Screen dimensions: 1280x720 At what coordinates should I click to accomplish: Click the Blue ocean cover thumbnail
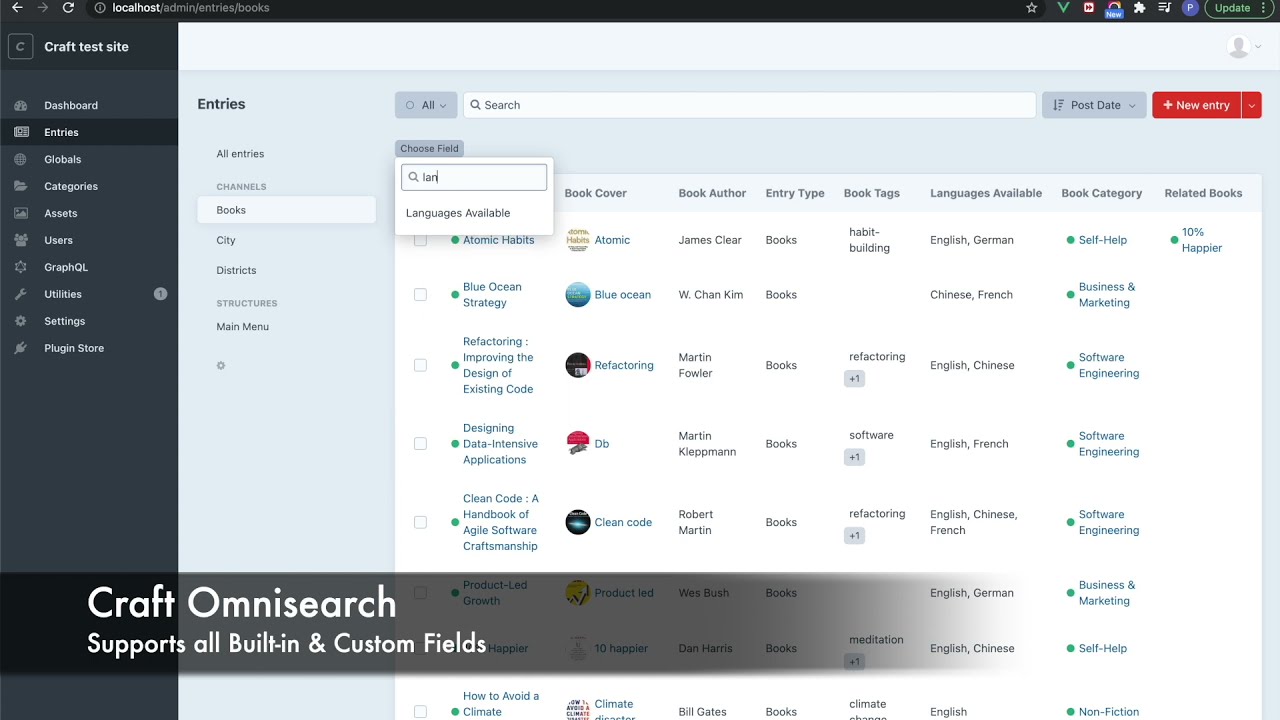click(578, 295)
